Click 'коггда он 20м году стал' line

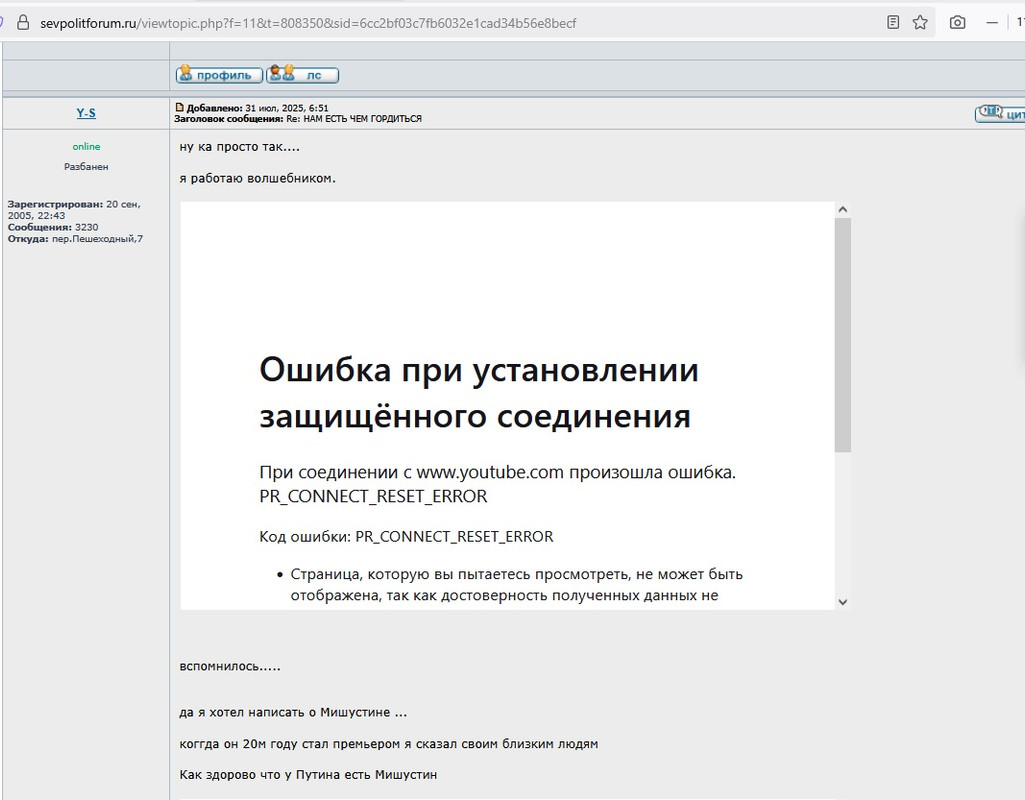tap(388, 744)
